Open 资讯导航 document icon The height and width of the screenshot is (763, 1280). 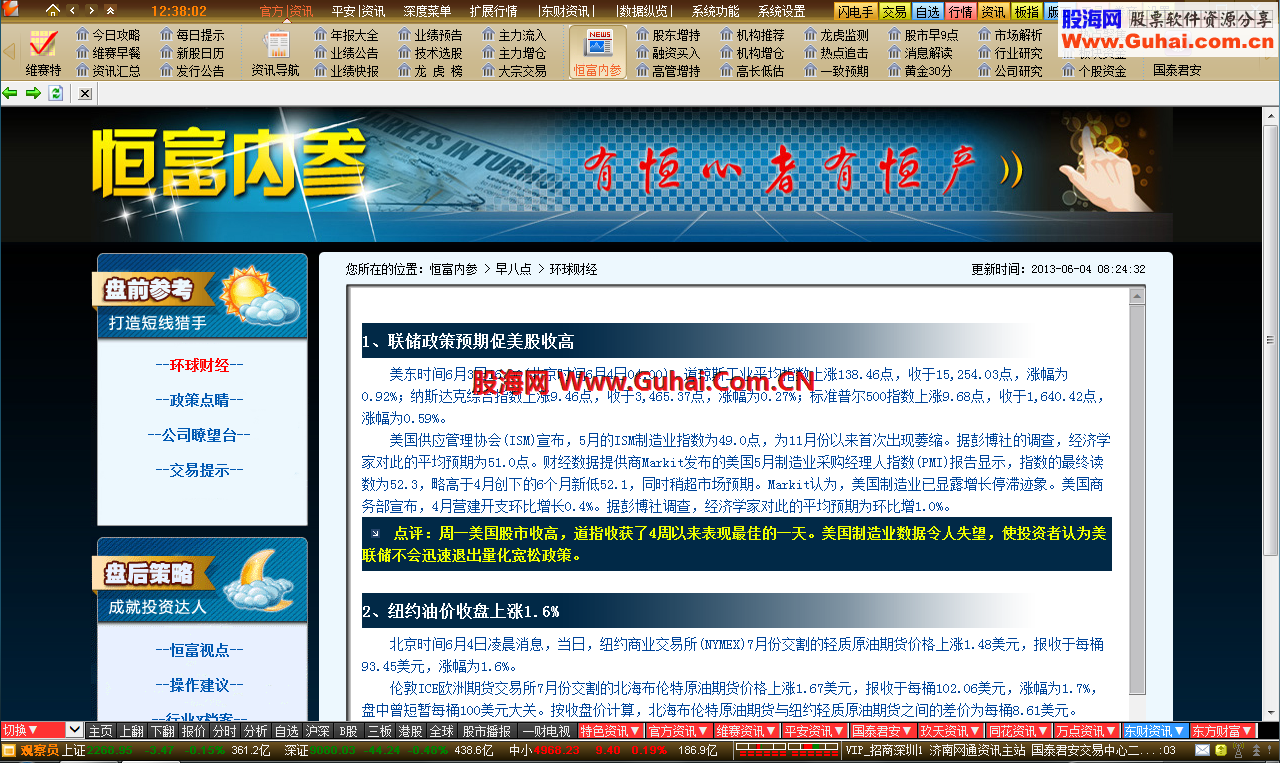275,53
